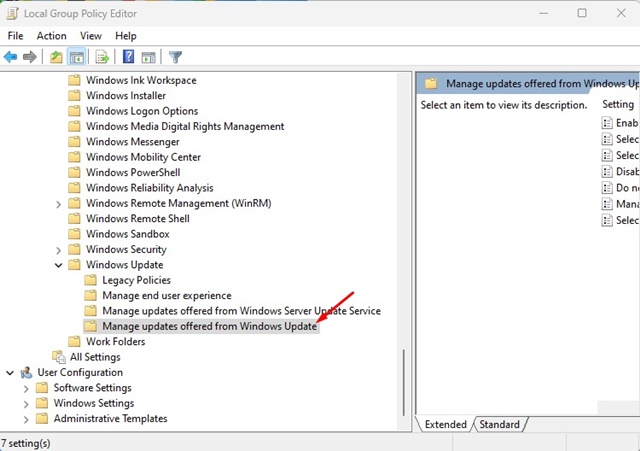This screenshot has width=640, height=451.
Task: Click the Setting column header
Action: 618,104
